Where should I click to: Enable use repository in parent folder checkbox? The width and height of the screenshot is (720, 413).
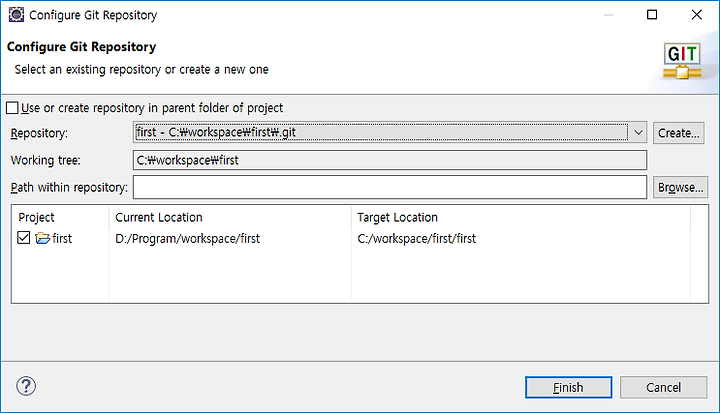click(12, 108)
